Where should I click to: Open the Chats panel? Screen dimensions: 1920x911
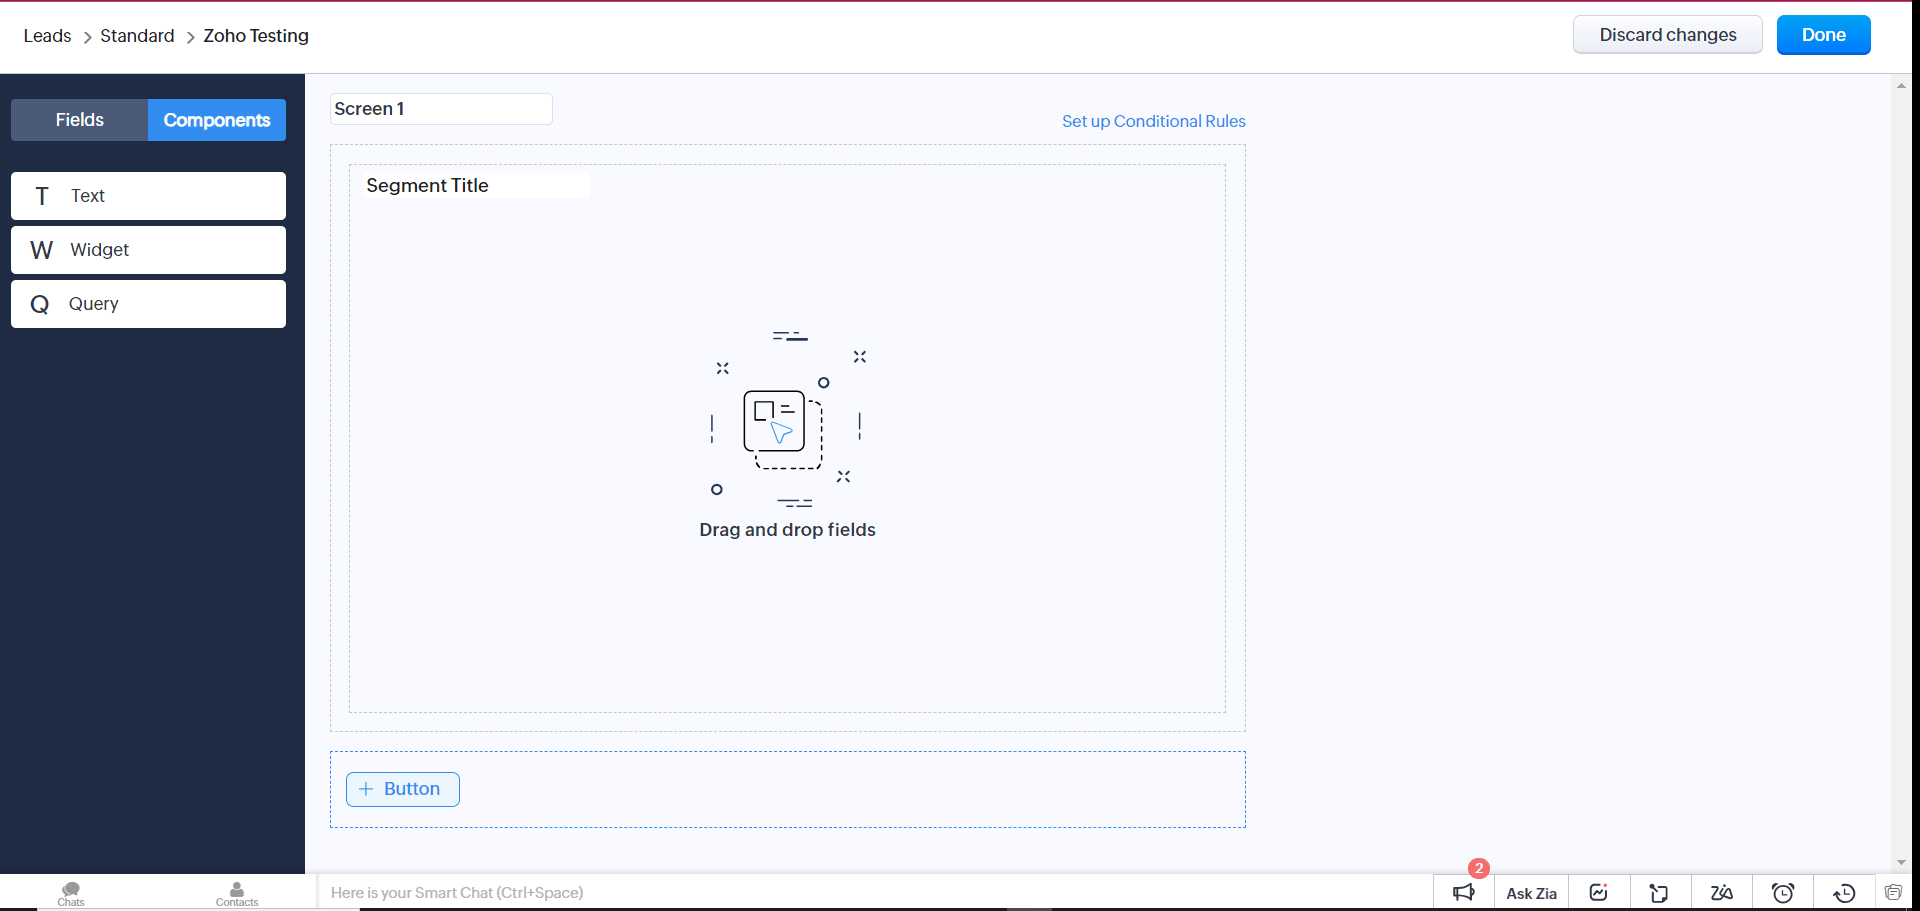pyautogui.click(x=71, y=893)
